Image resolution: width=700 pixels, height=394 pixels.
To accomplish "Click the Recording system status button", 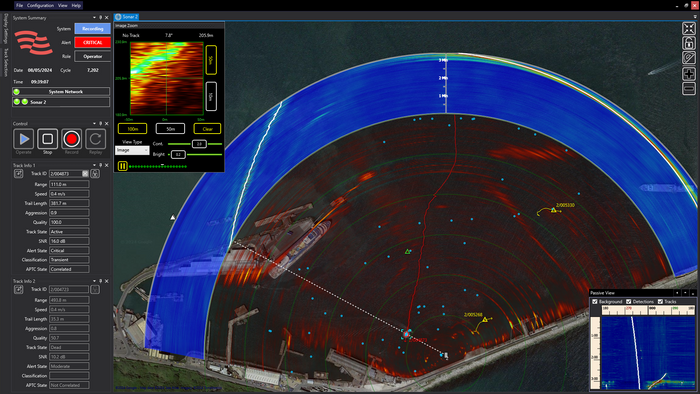I will pos(92,29).
